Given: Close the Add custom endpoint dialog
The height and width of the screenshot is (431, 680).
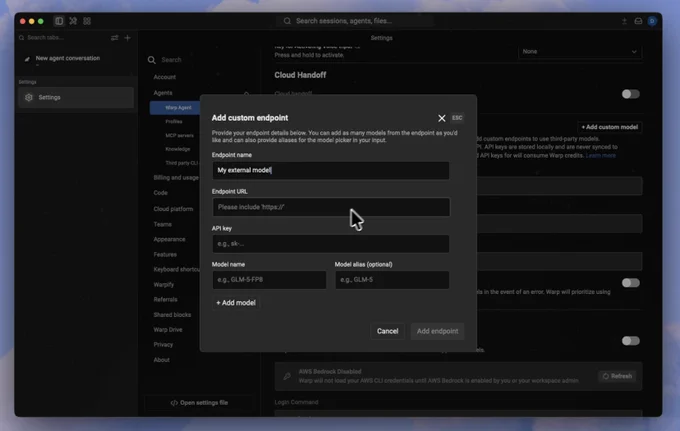Looking at the screenshot, I should 441,118.
